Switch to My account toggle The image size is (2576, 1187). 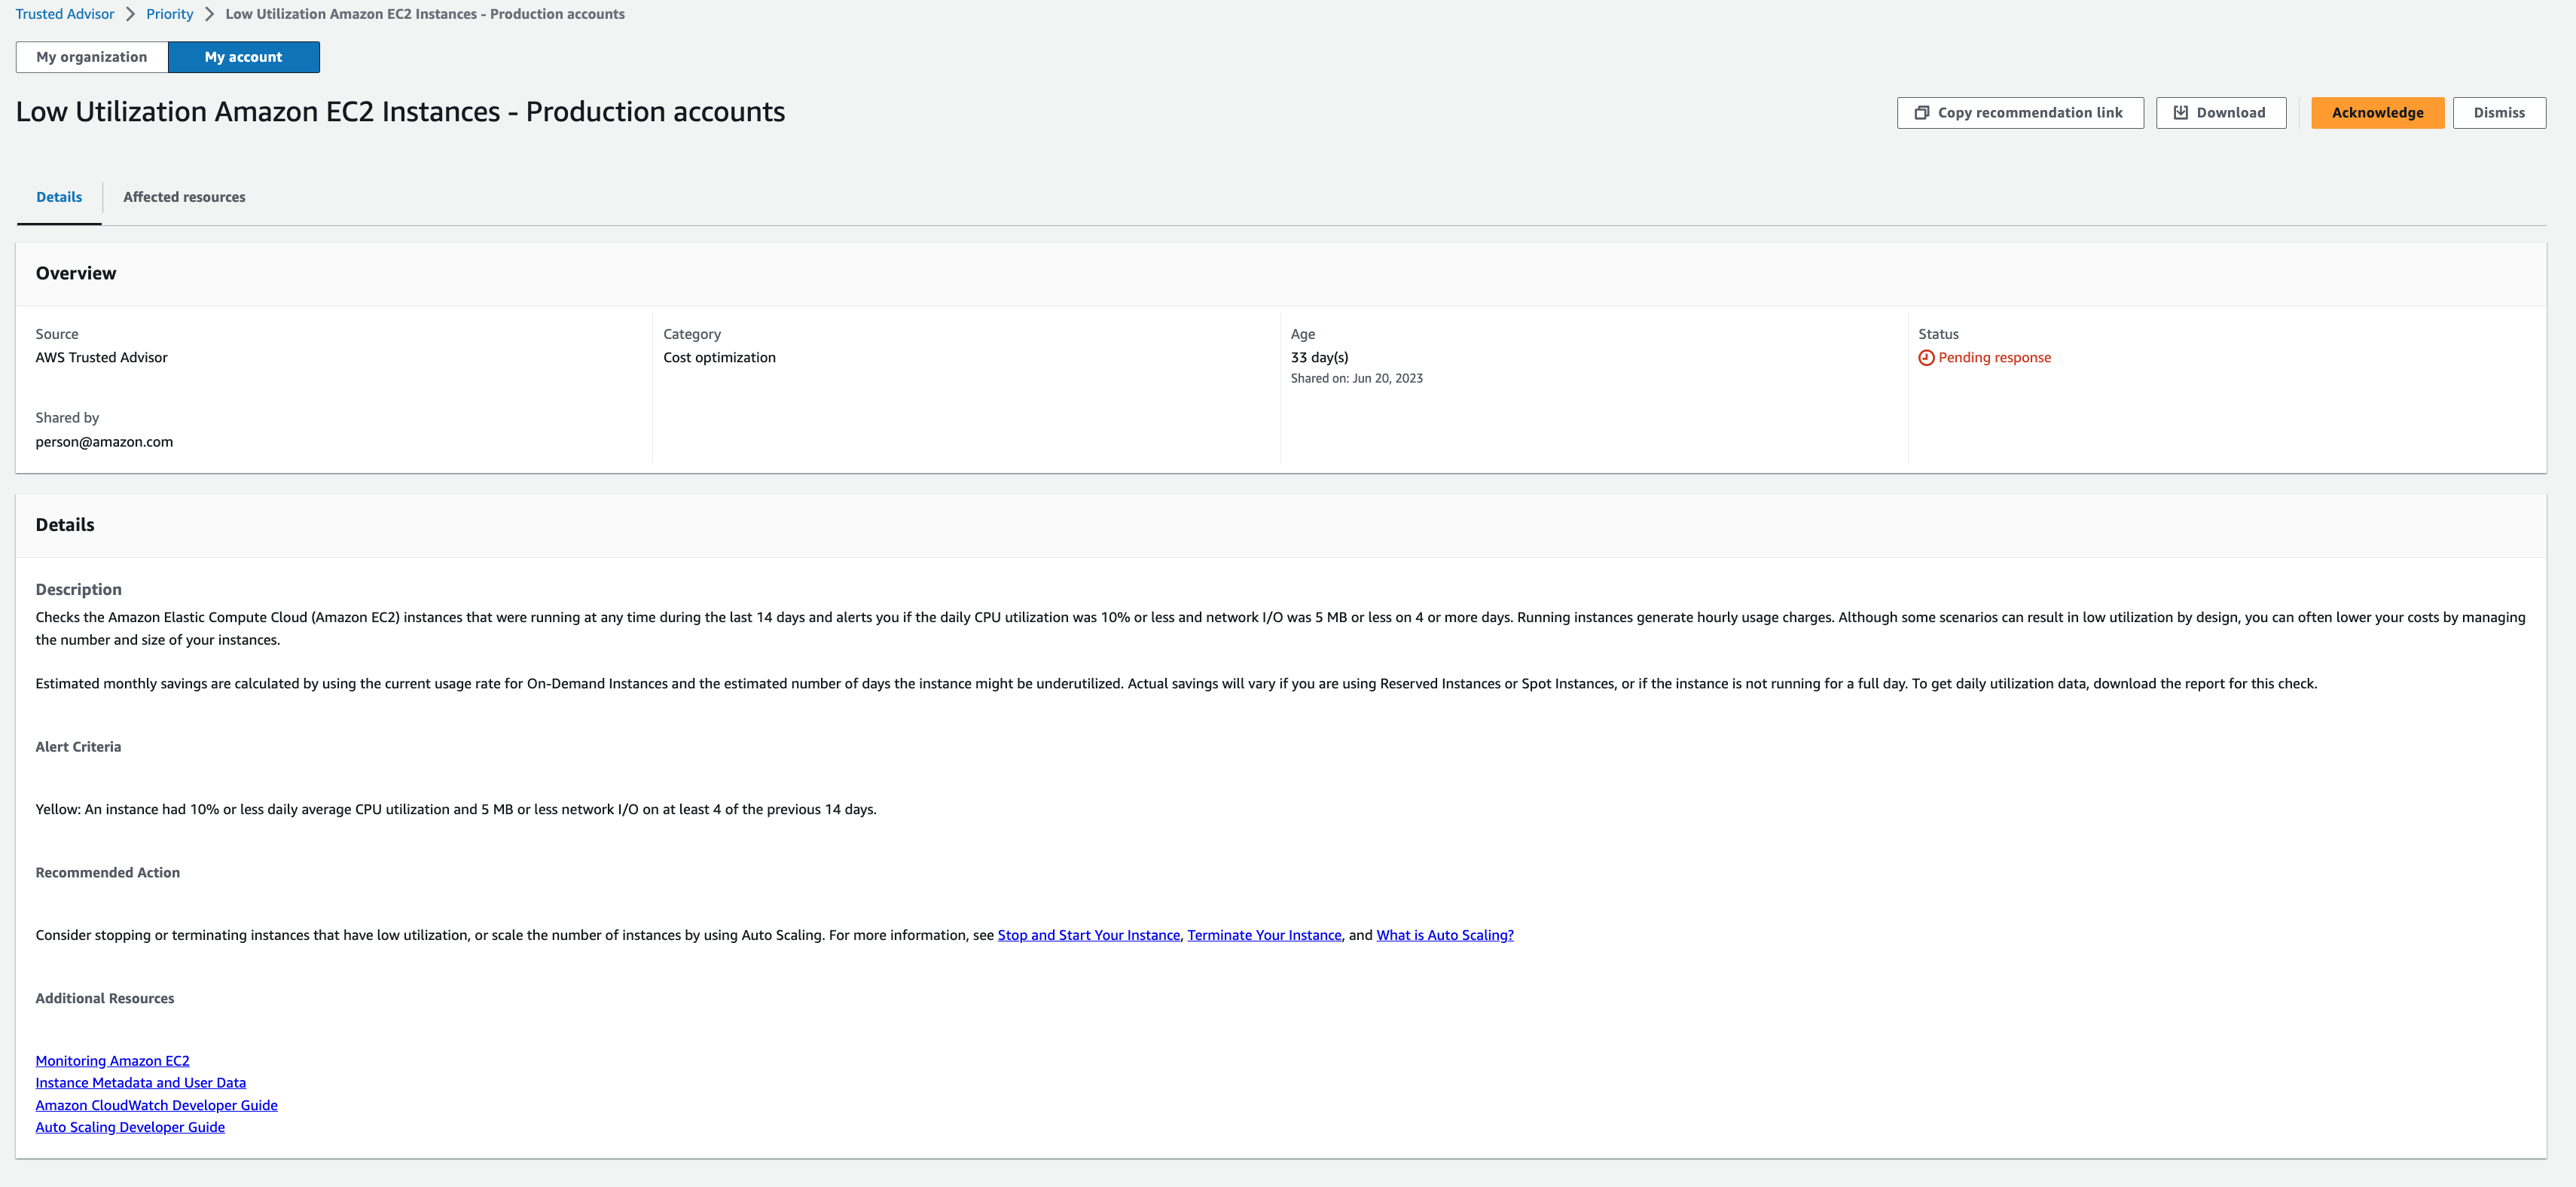(x=243, y=56)
